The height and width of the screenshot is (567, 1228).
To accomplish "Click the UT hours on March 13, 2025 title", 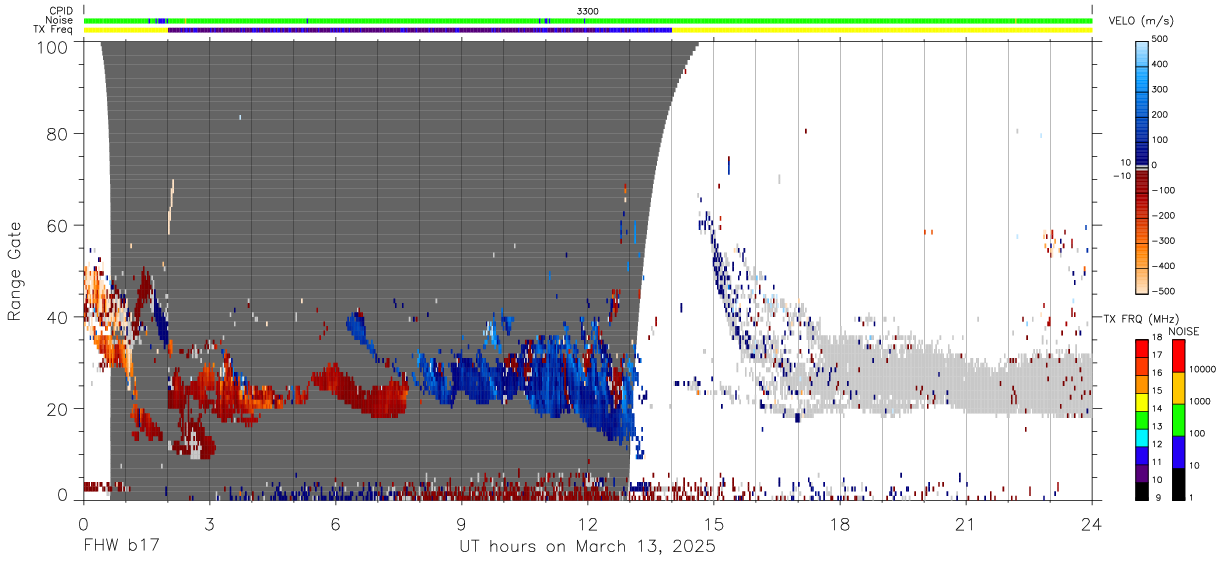I will click(x=587, y=548).
